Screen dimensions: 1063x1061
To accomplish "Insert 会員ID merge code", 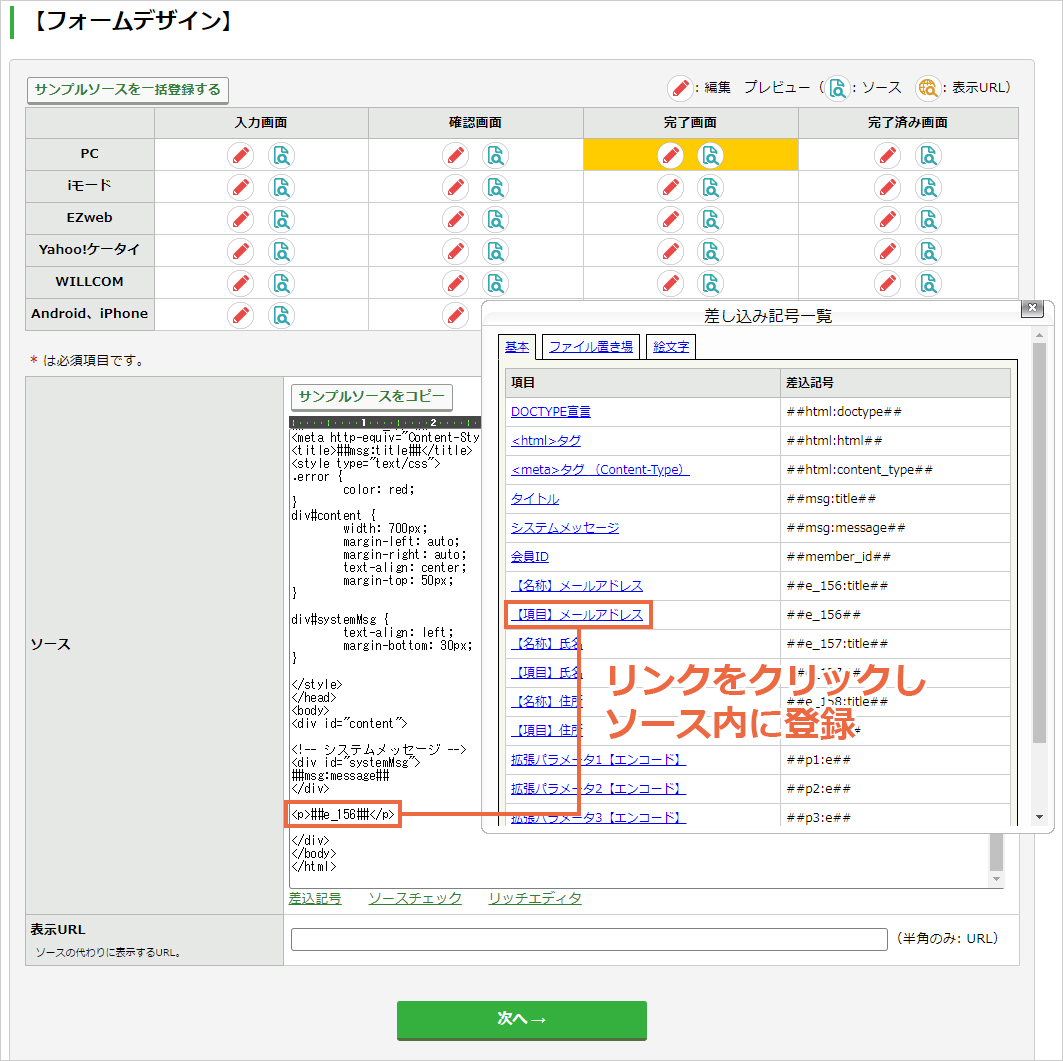I will pyautogui.click(x=529, y=557).
